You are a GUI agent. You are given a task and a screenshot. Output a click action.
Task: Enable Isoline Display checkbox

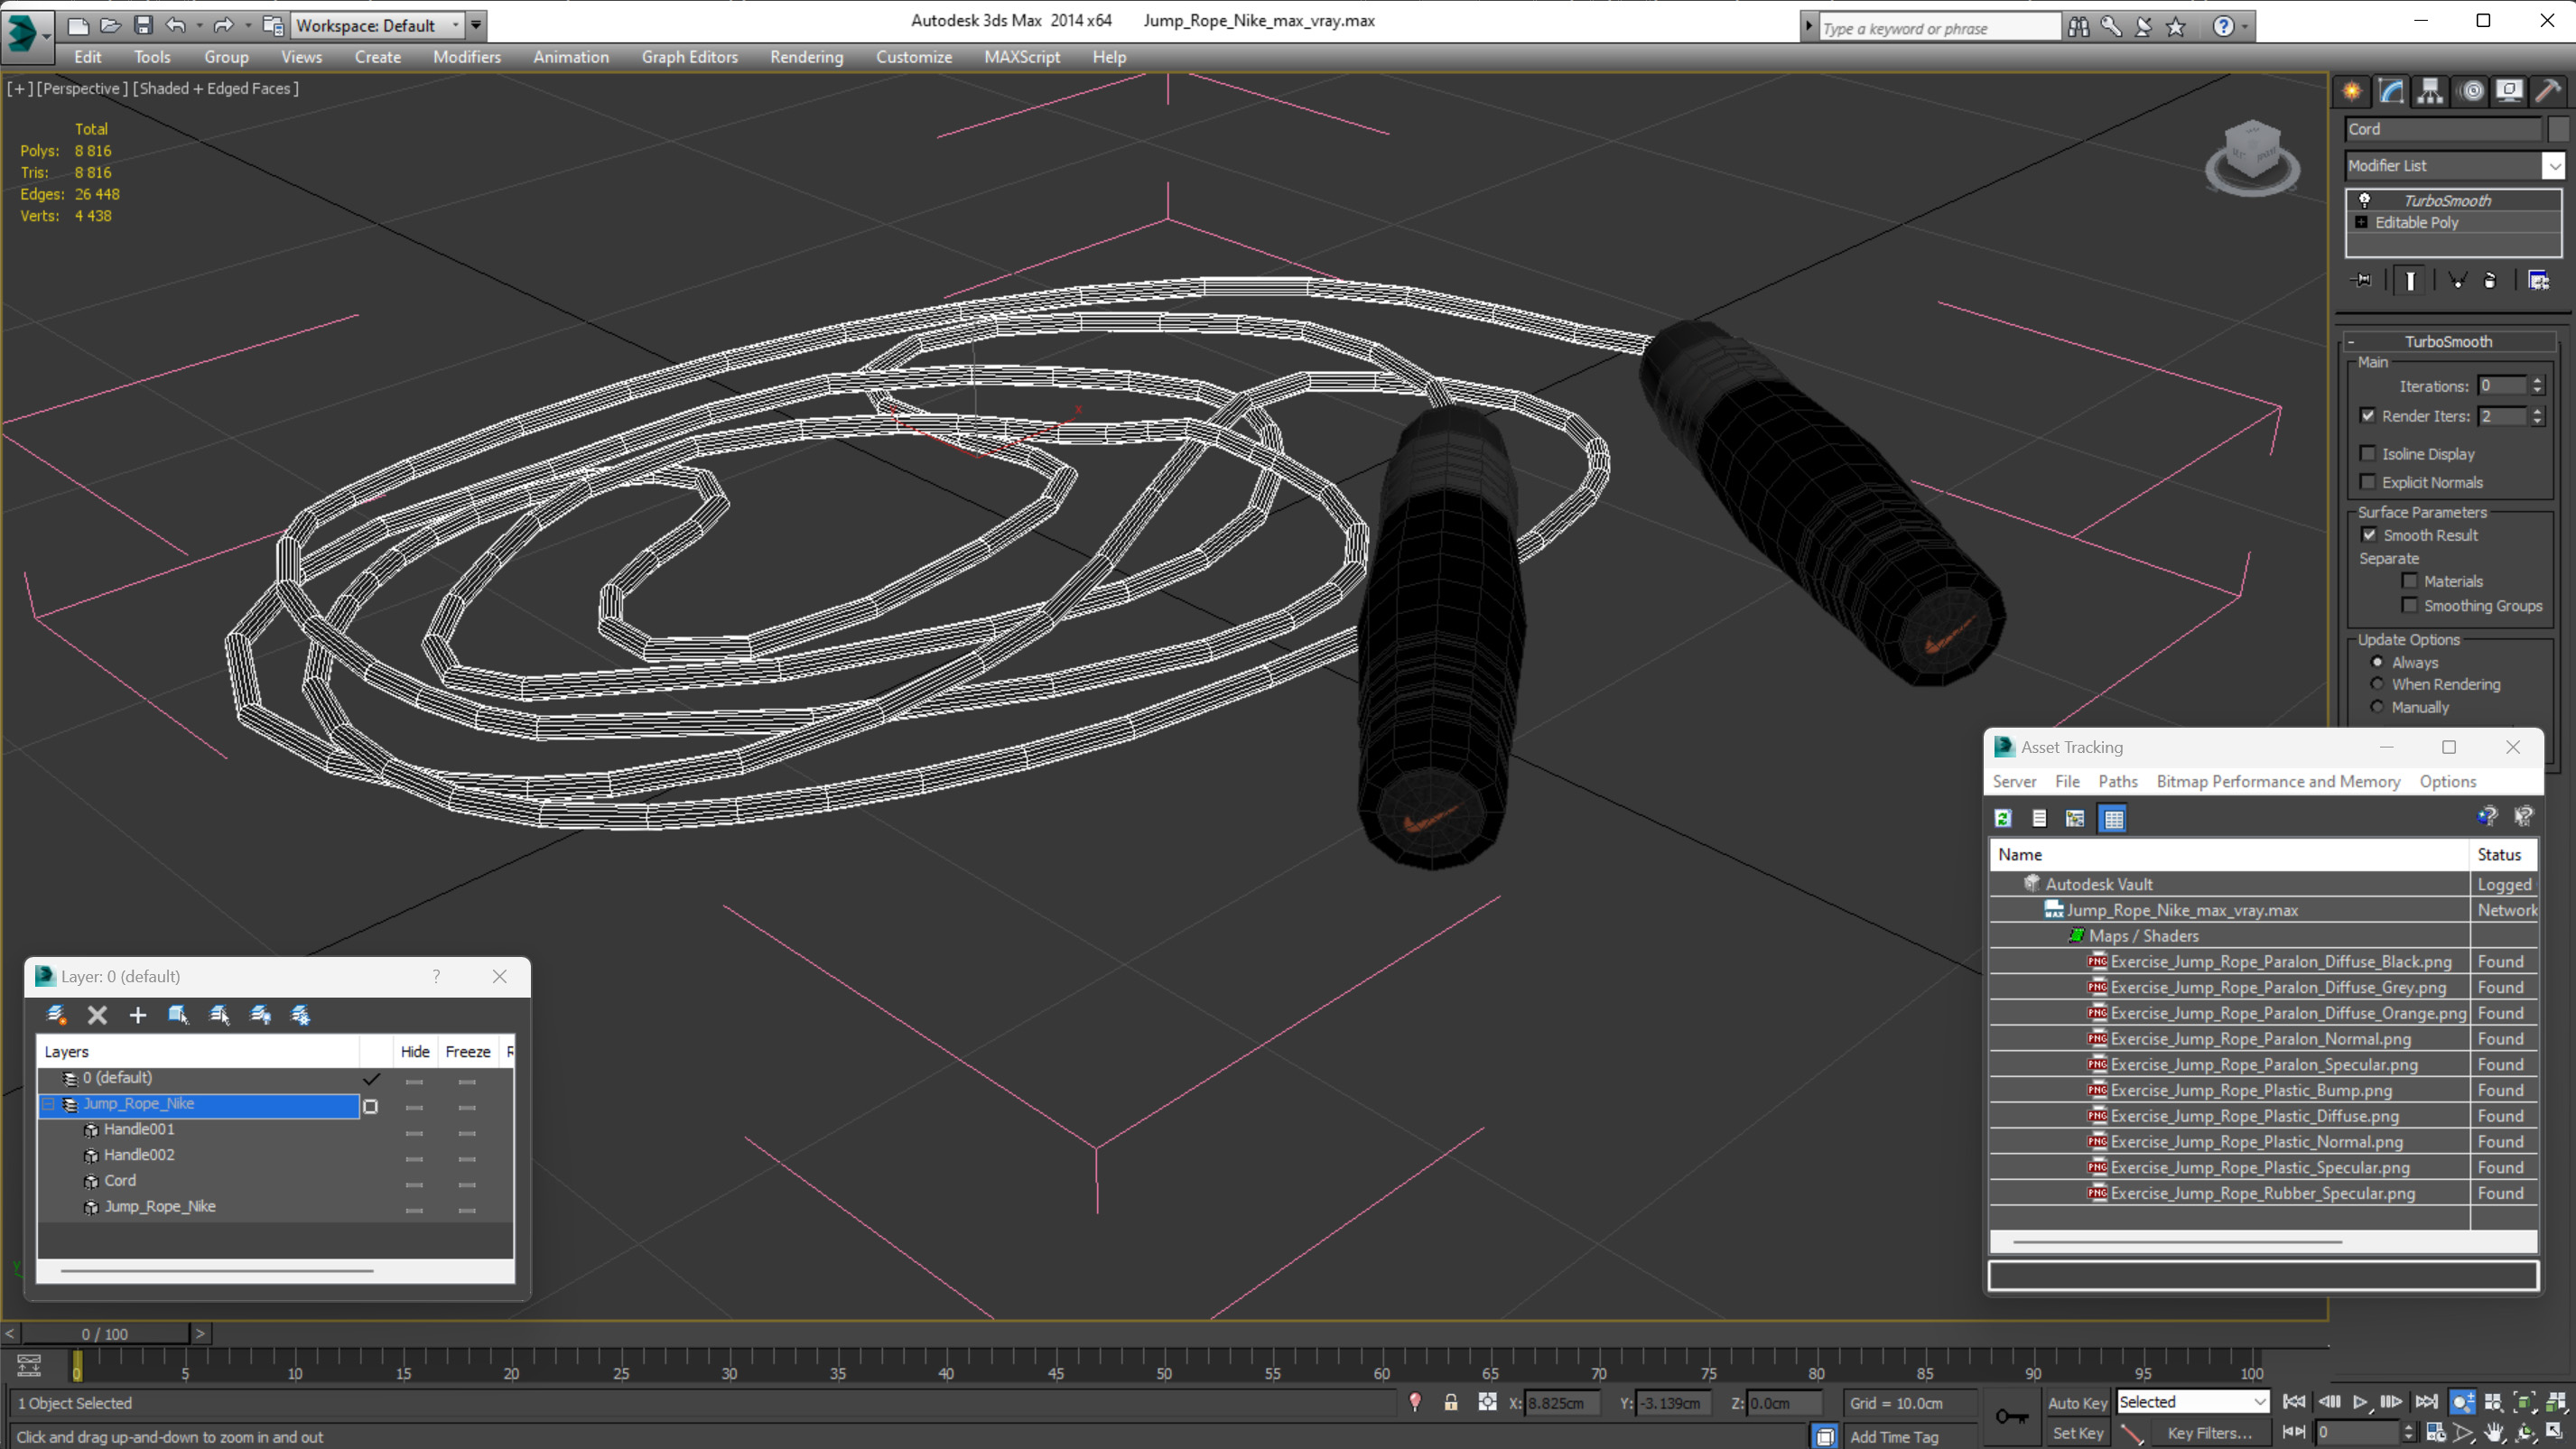coord(2368,454)
